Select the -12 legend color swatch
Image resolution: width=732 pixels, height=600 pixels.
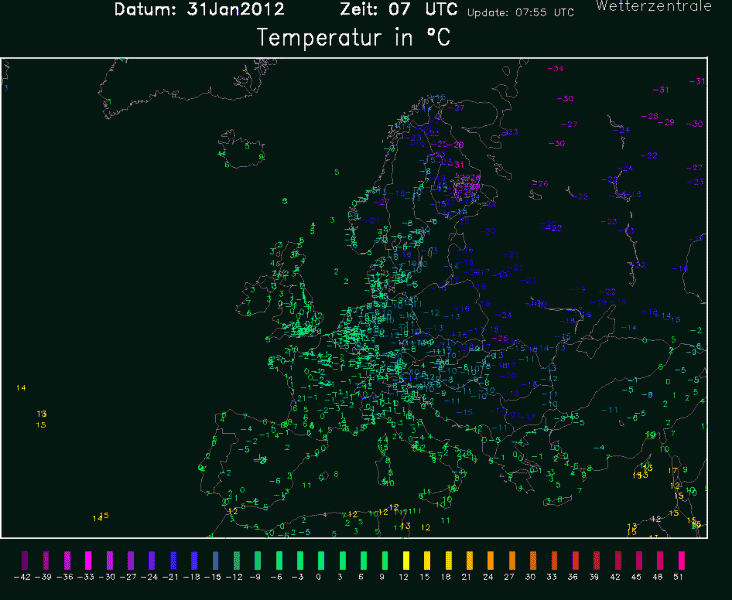[237, 559]
